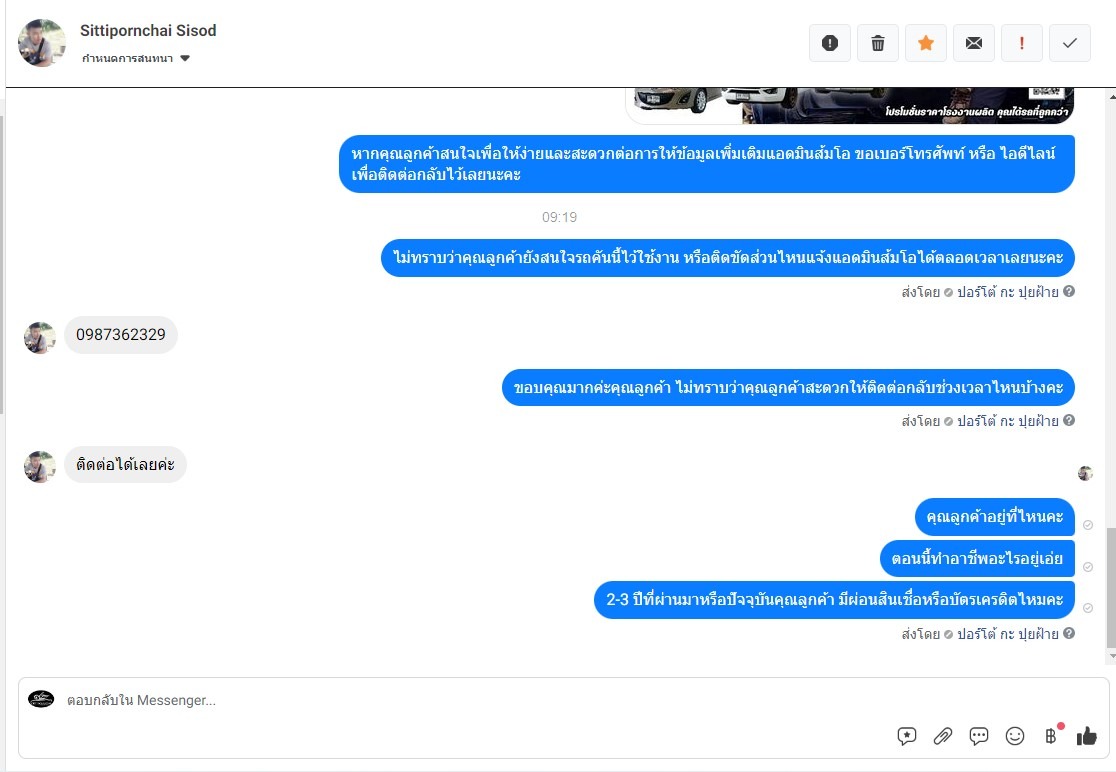Send a thumbs-up like
1116x772 pixels.
pos(1087,736)
